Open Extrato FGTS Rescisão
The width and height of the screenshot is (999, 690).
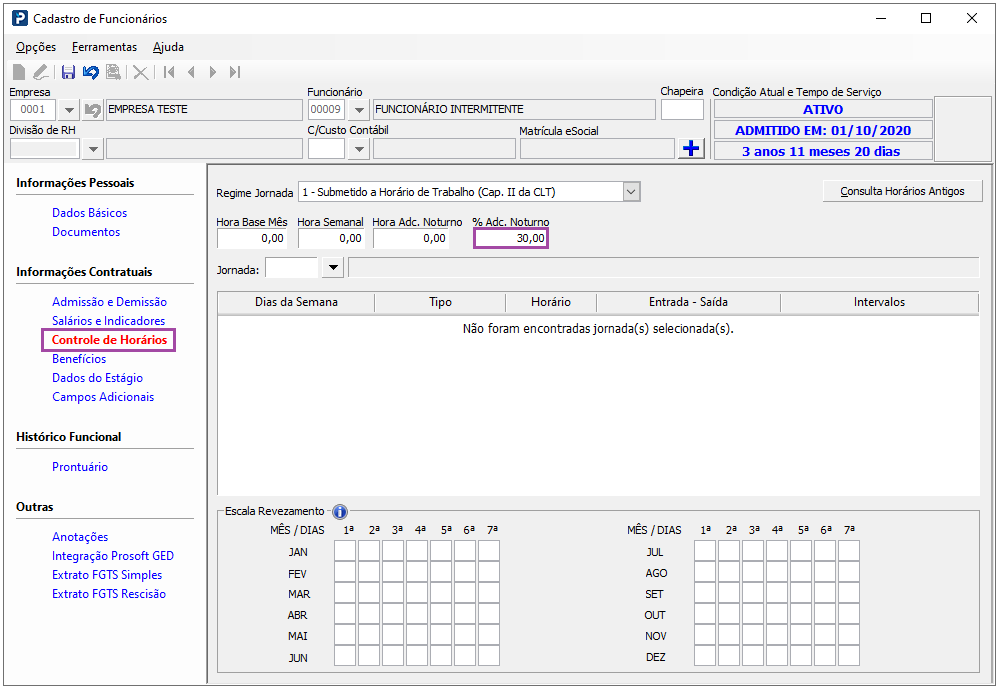pos(109,594)
